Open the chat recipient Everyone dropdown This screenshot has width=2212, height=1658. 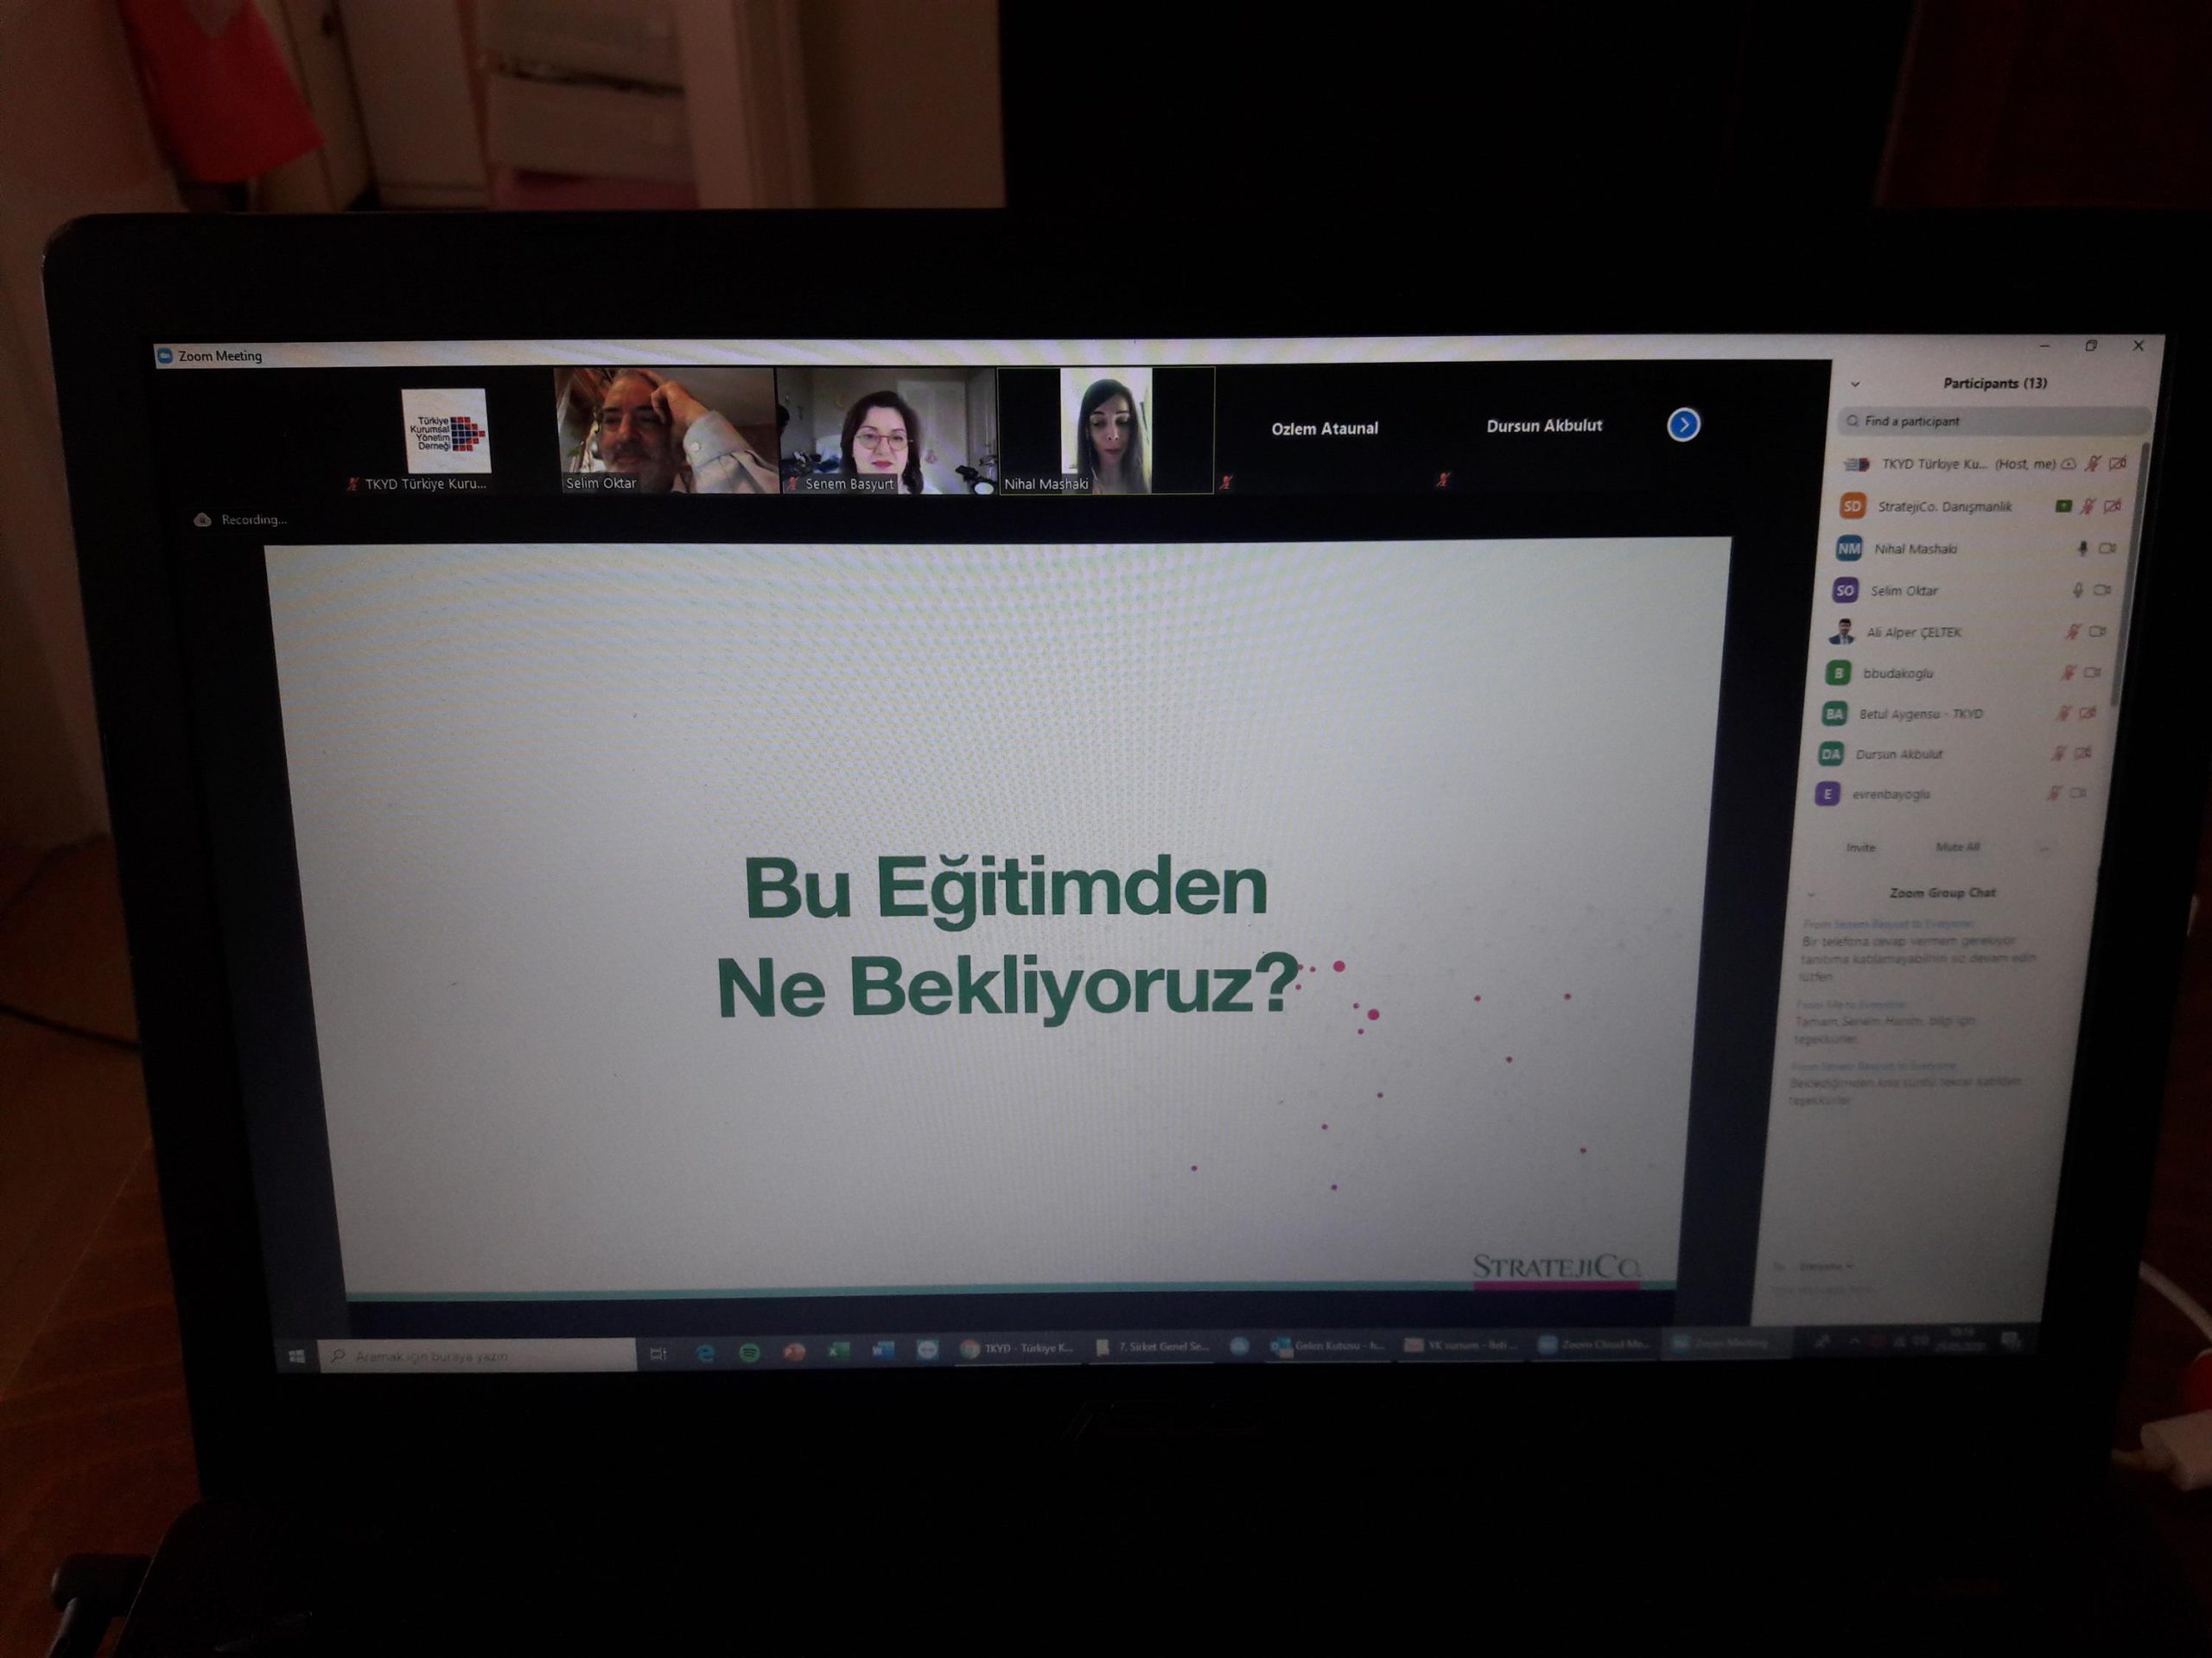[1825, 1266]
